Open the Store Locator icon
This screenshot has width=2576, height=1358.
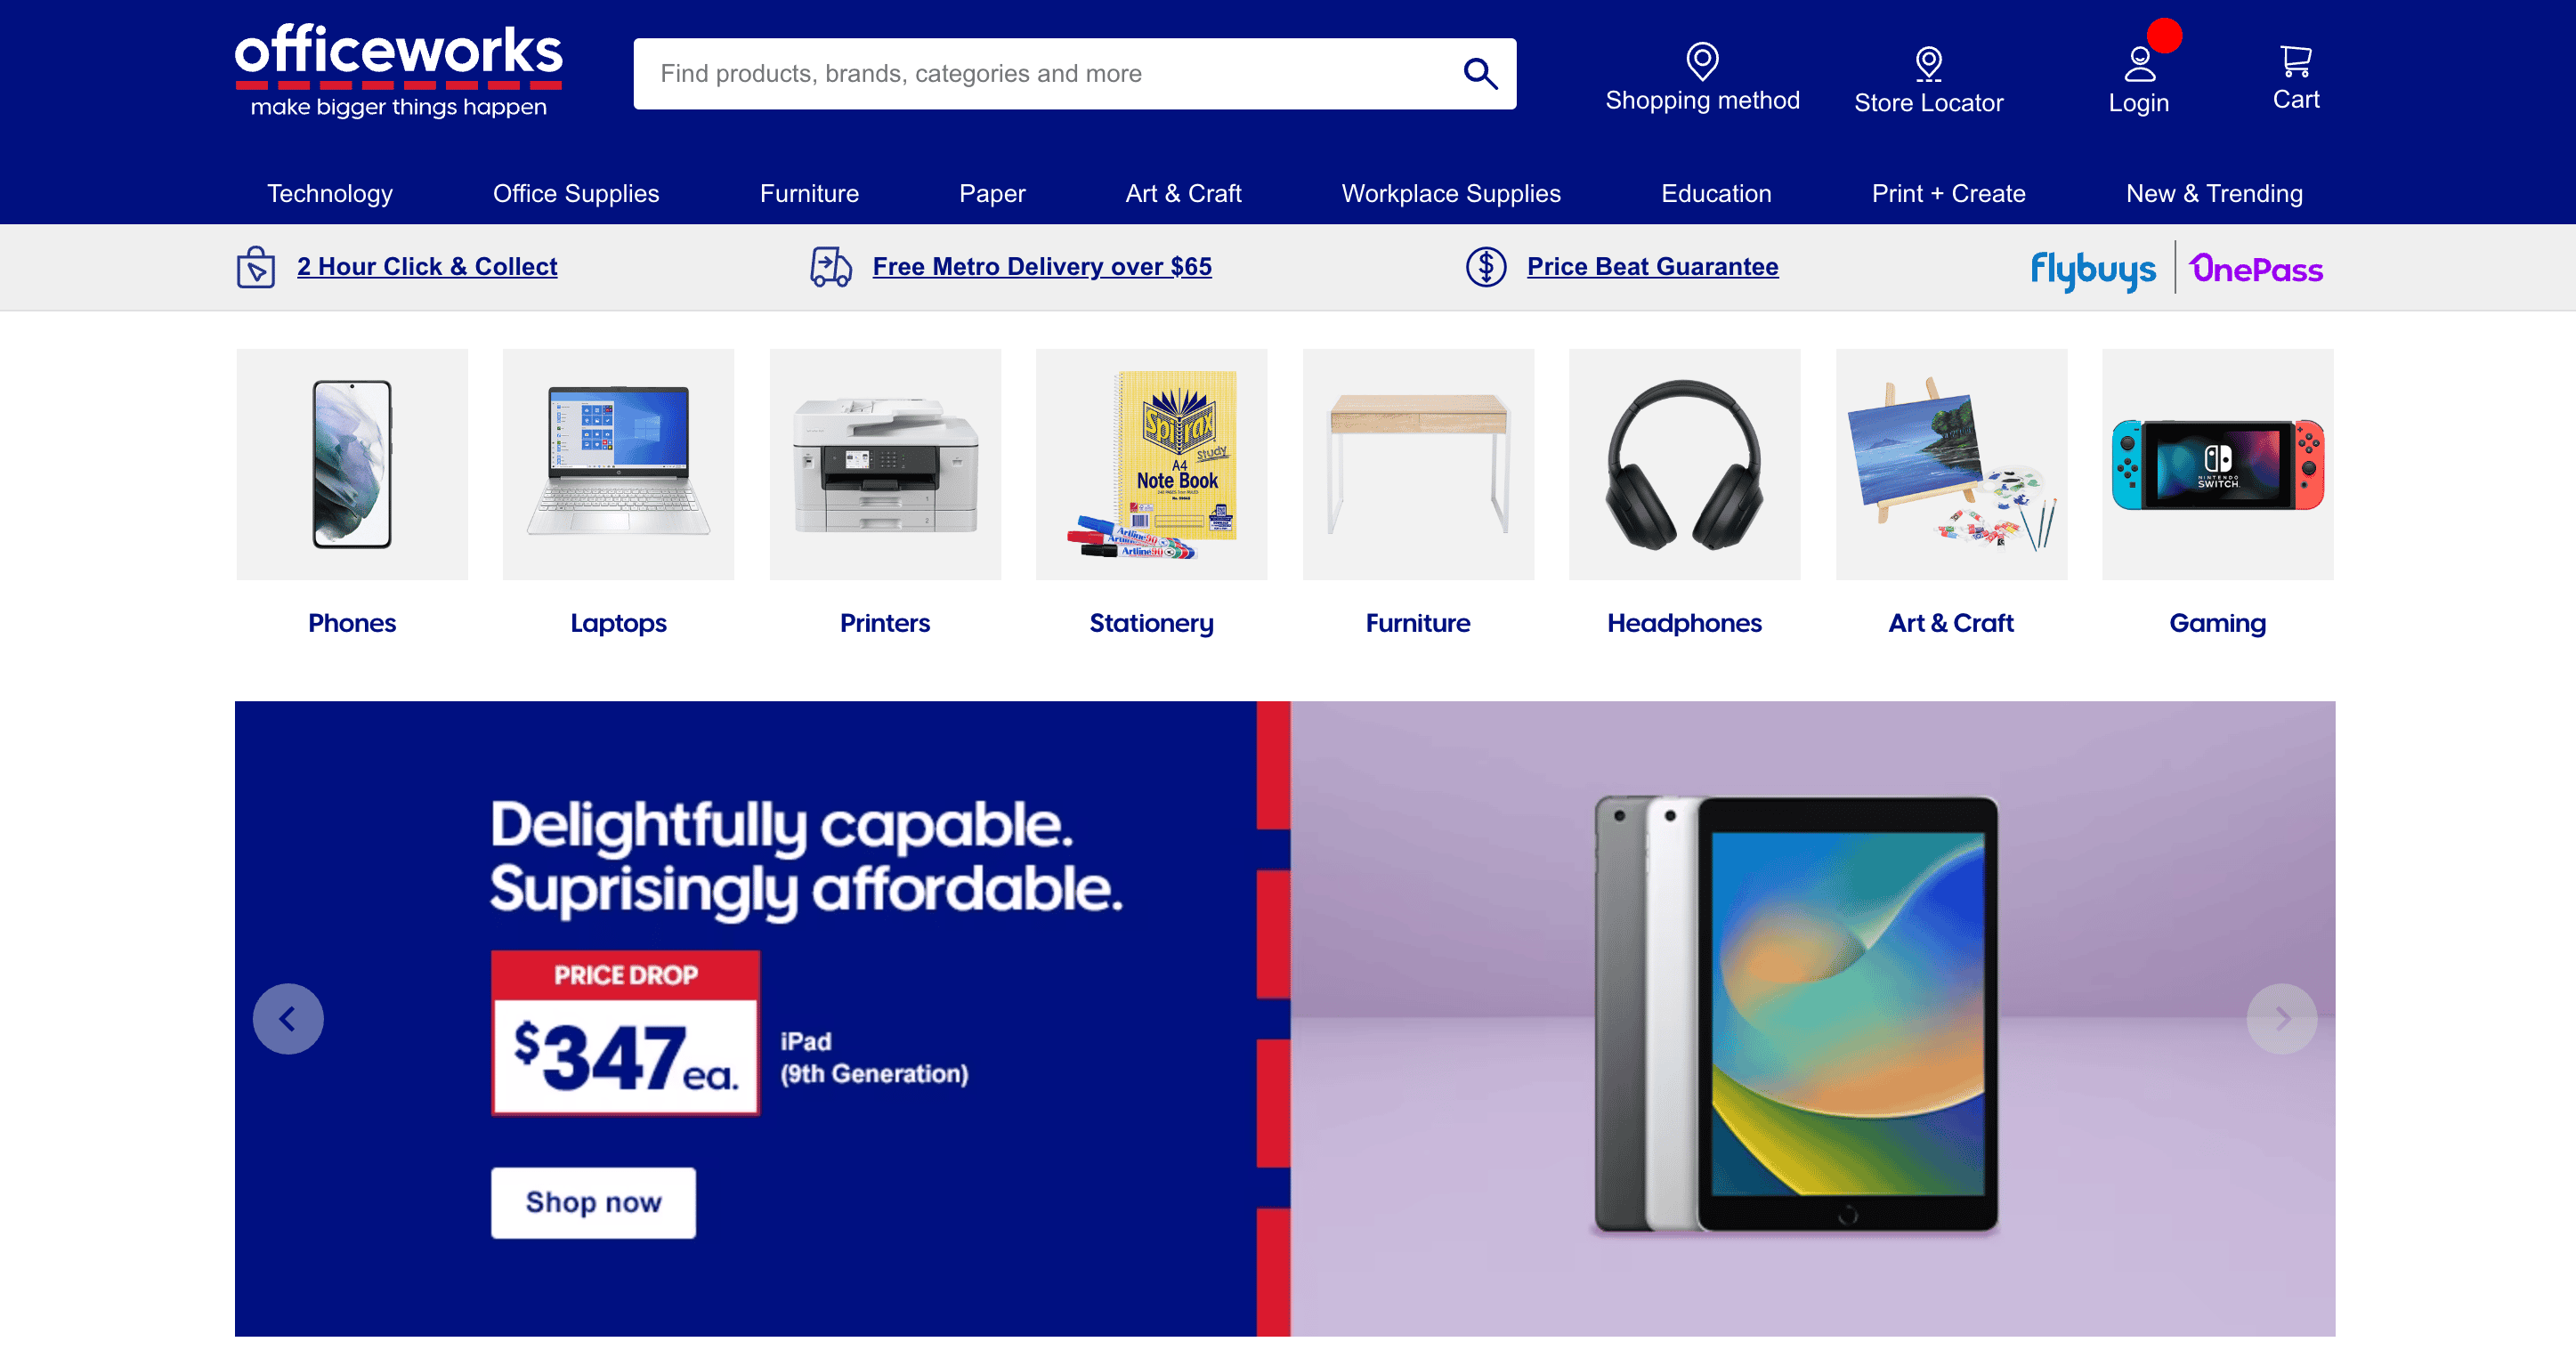1928,64
